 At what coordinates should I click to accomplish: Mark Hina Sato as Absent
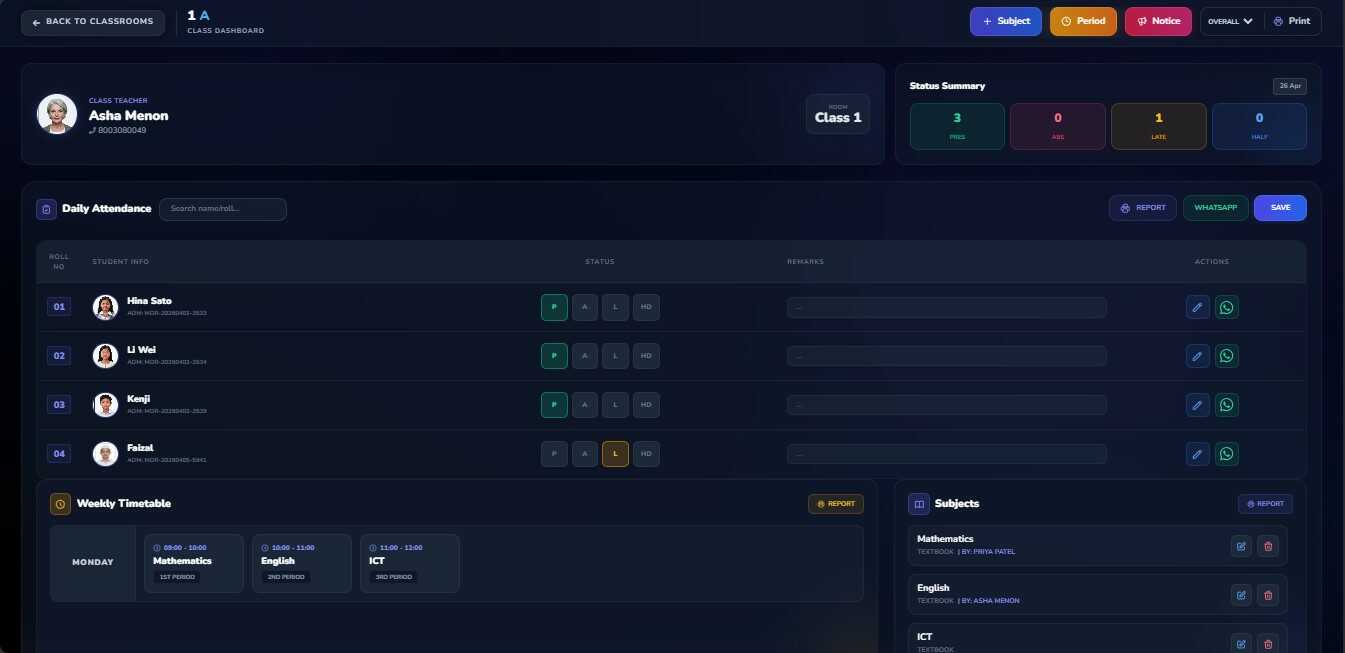585,307
